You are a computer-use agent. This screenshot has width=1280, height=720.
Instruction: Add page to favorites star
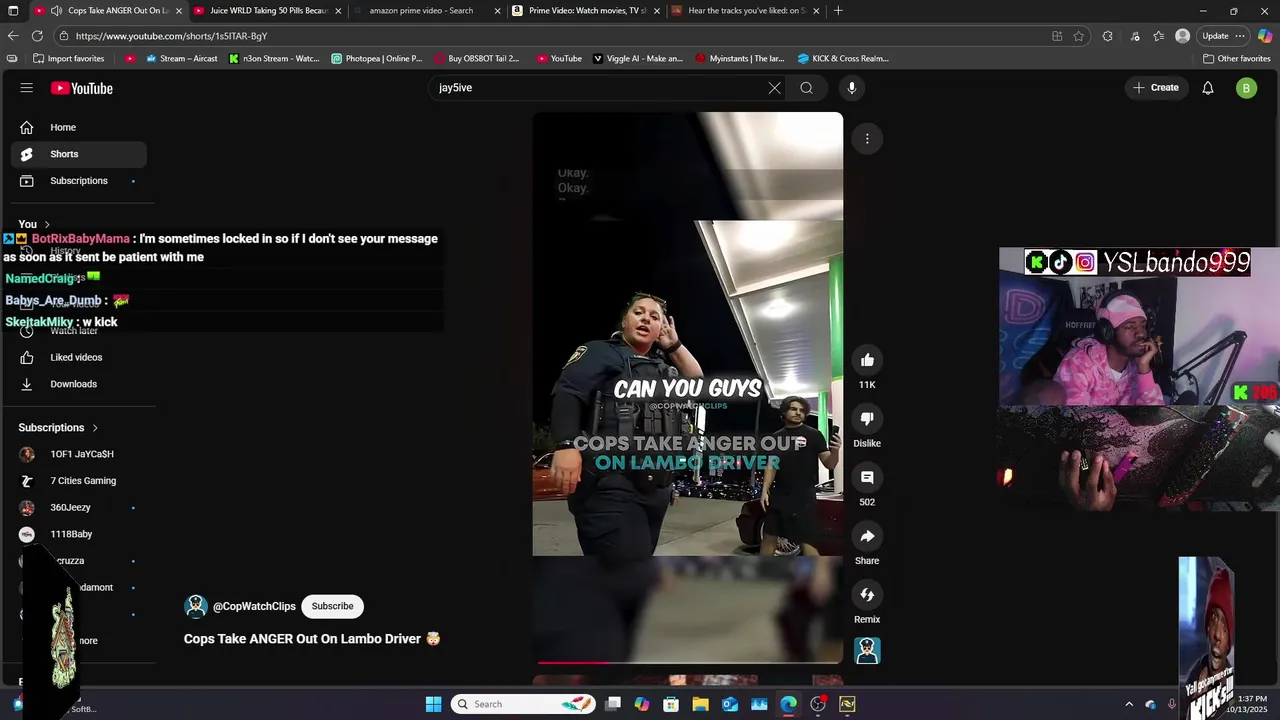tap(1079, 36)
